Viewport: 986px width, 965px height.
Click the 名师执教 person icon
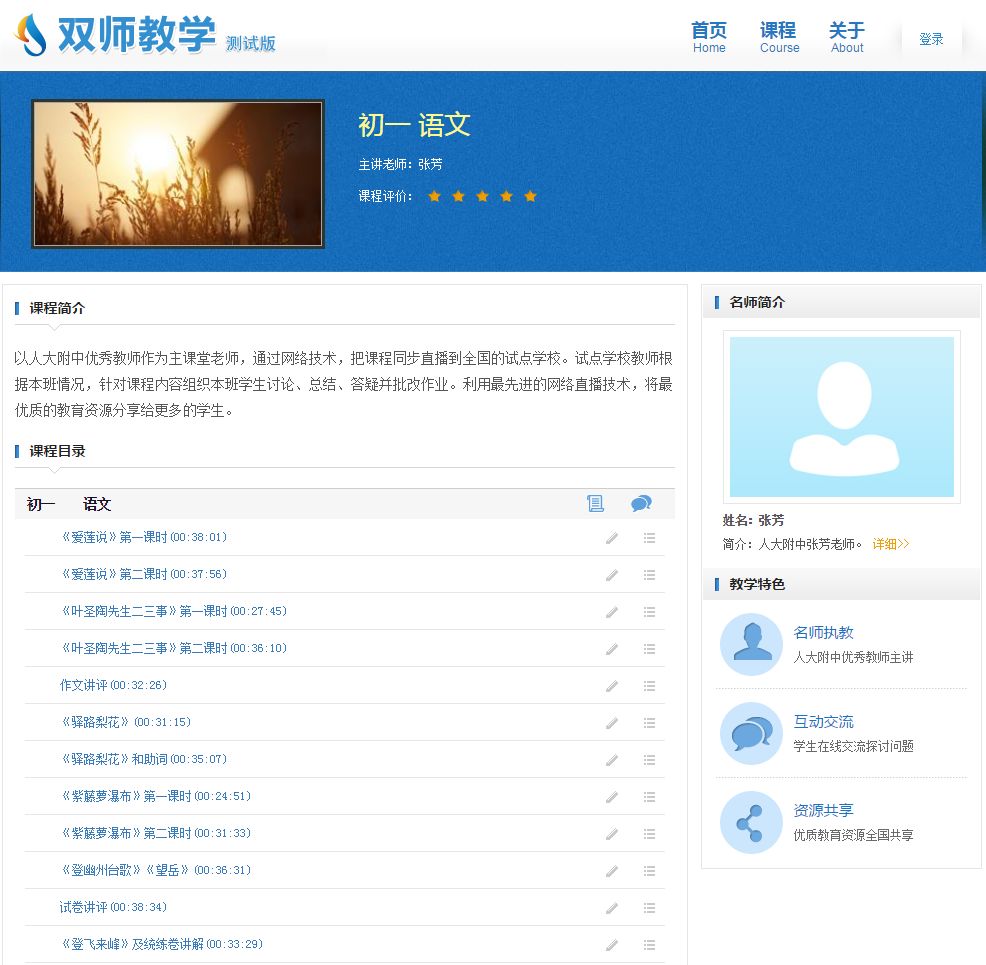click(751, 644)
